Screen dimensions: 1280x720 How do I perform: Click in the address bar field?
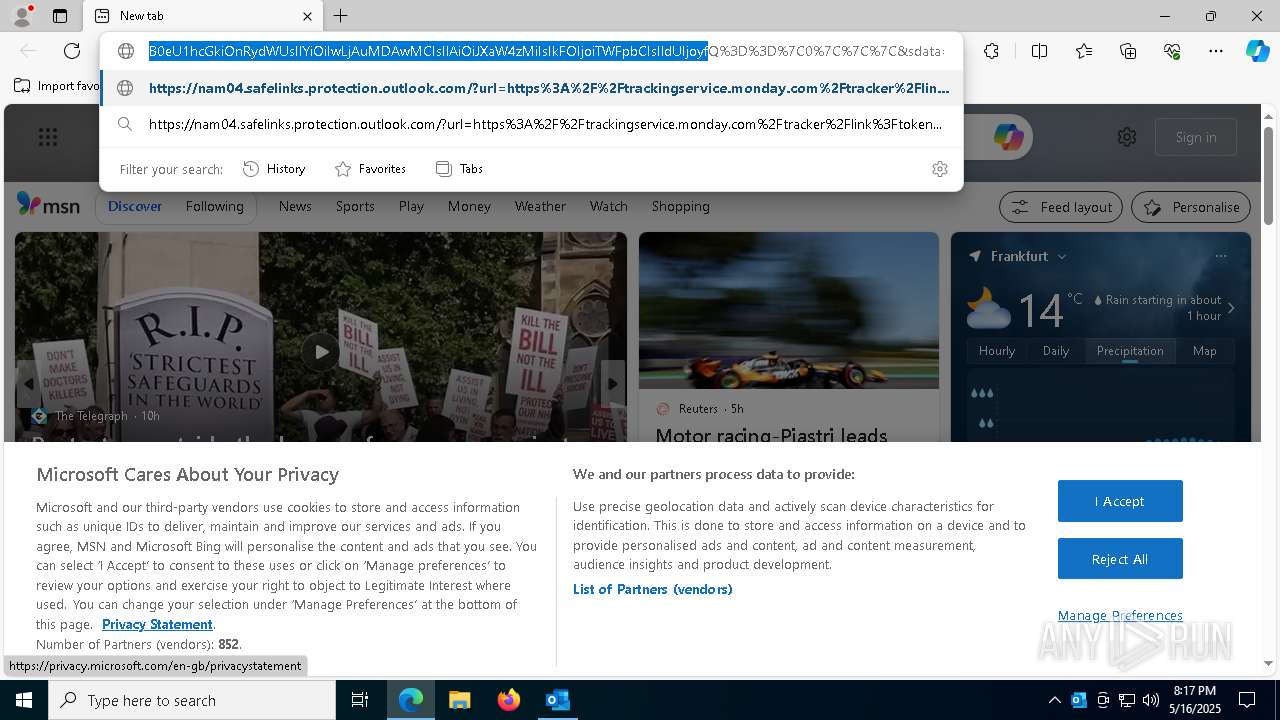point(545,51)
